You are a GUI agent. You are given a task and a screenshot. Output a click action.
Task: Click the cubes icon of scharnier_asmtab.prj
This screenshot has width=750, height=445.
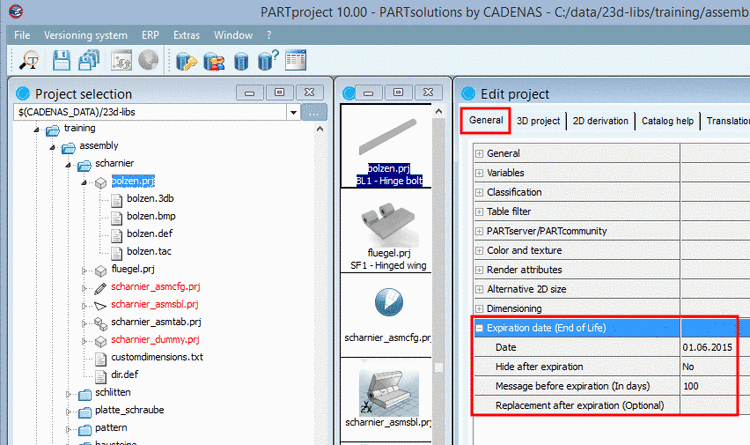pos(100,323)
